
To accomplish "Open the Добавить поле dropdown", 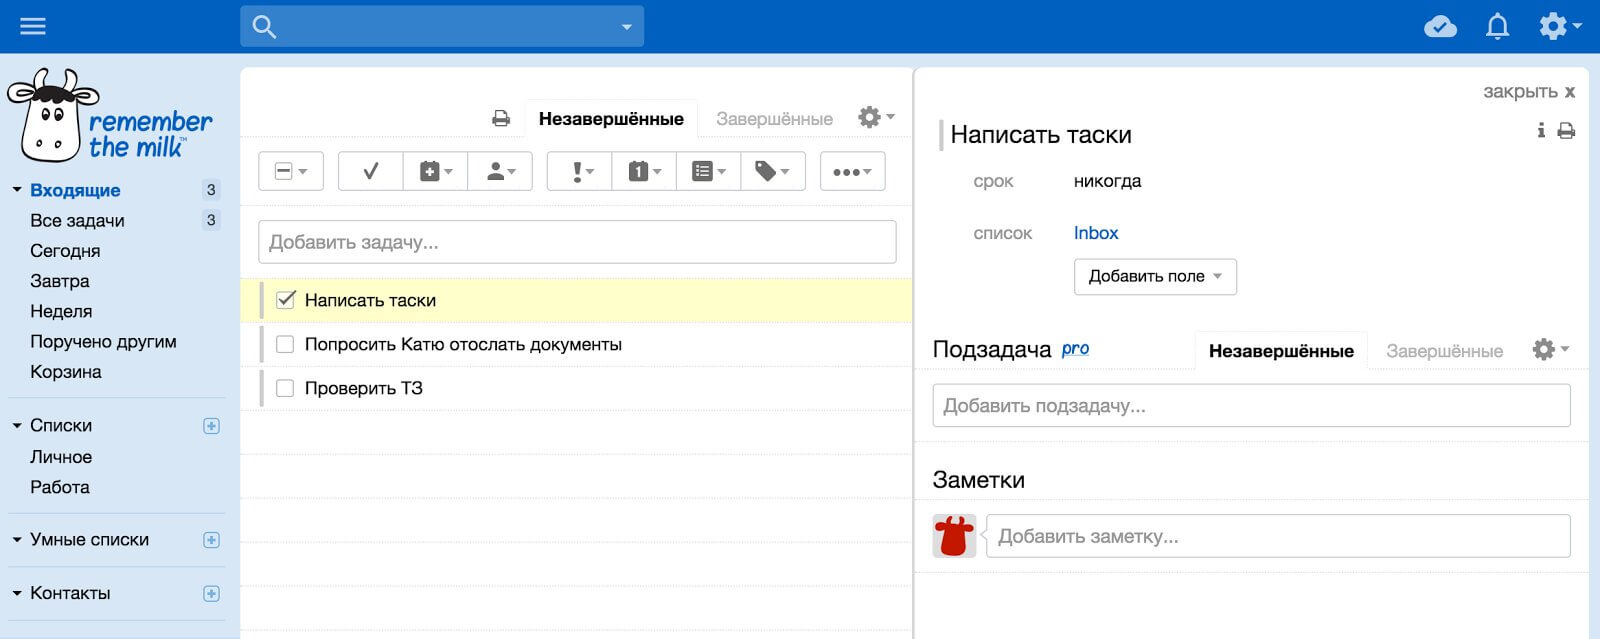I will (1155, 277).
